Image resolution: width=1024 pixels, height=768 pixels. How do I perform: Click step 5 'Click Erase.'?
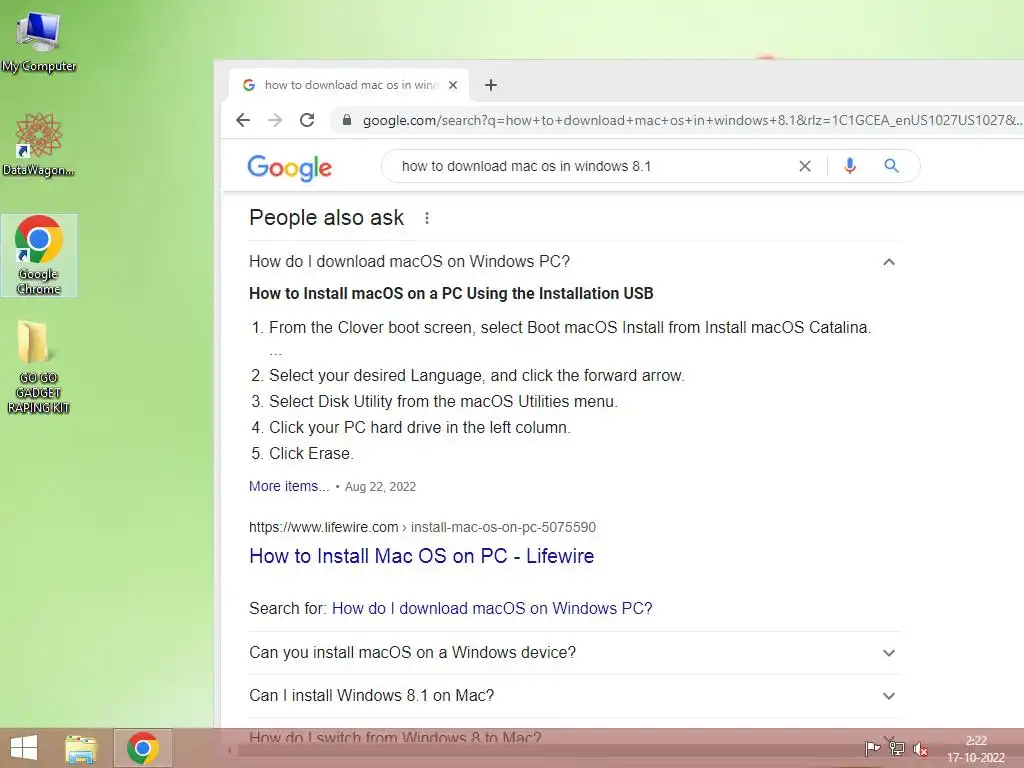click(311, 453)
